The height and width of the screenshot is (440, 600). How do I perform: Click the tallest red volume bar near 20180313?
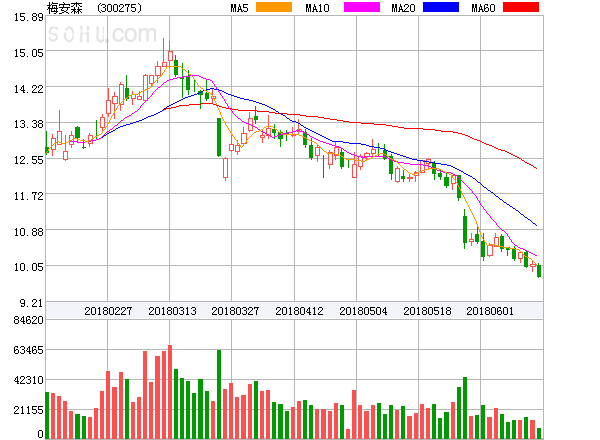(170, 392)
